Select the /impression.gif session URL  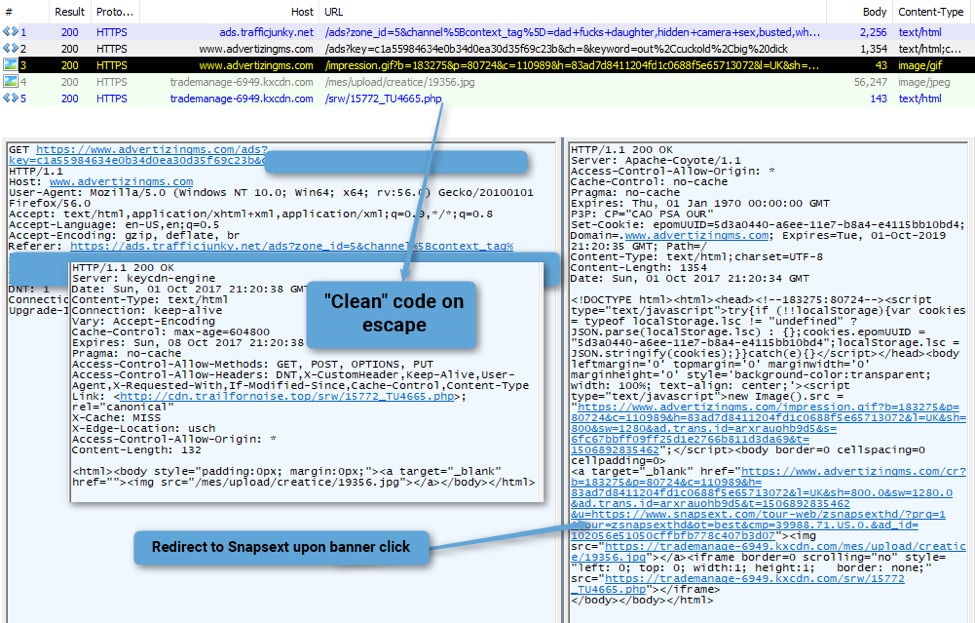click(x=571, y=65)
